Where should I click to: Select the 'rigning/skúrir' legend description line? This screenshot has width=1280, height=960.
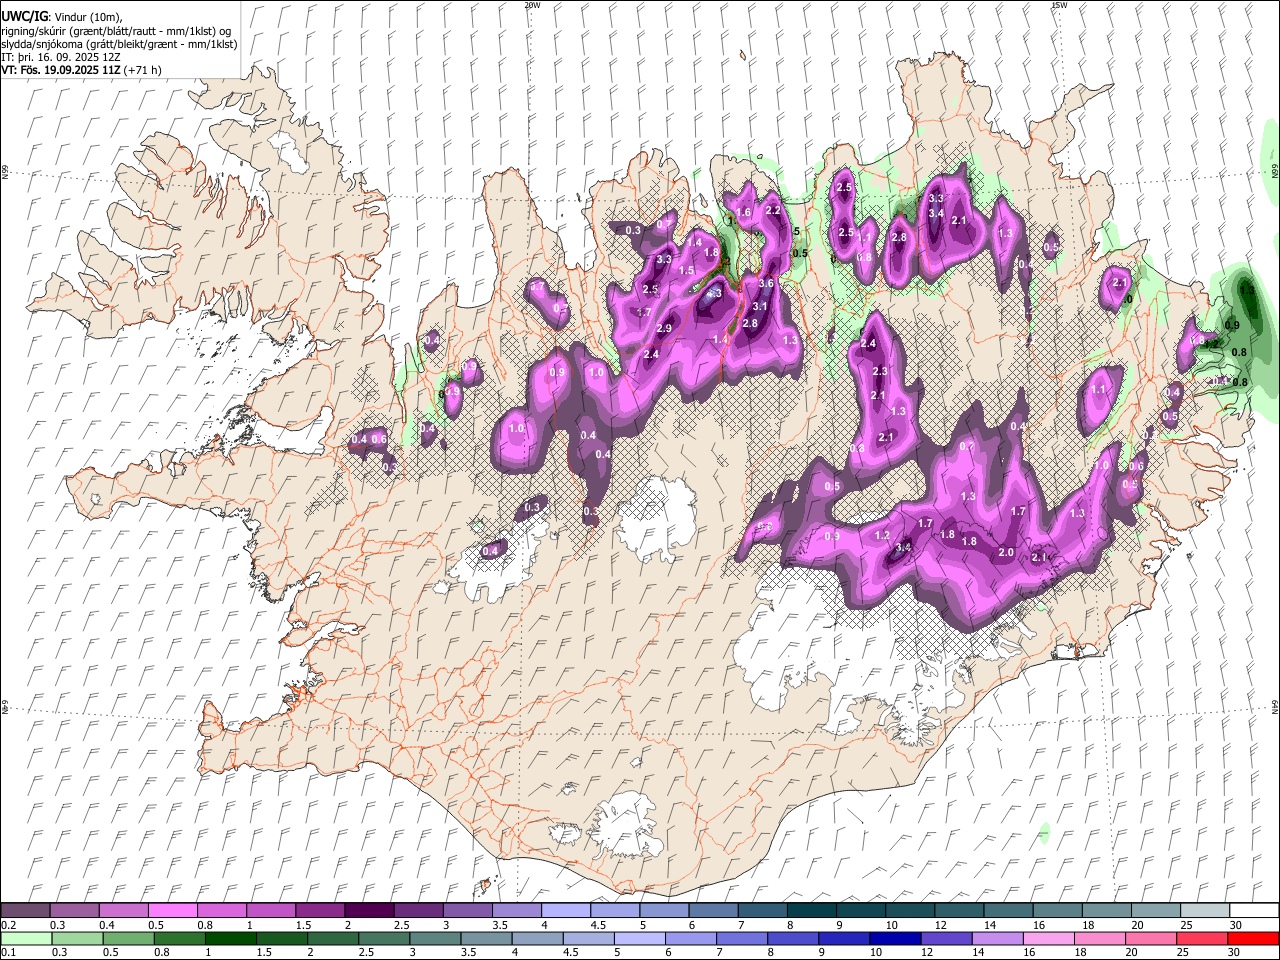(118, 30)
